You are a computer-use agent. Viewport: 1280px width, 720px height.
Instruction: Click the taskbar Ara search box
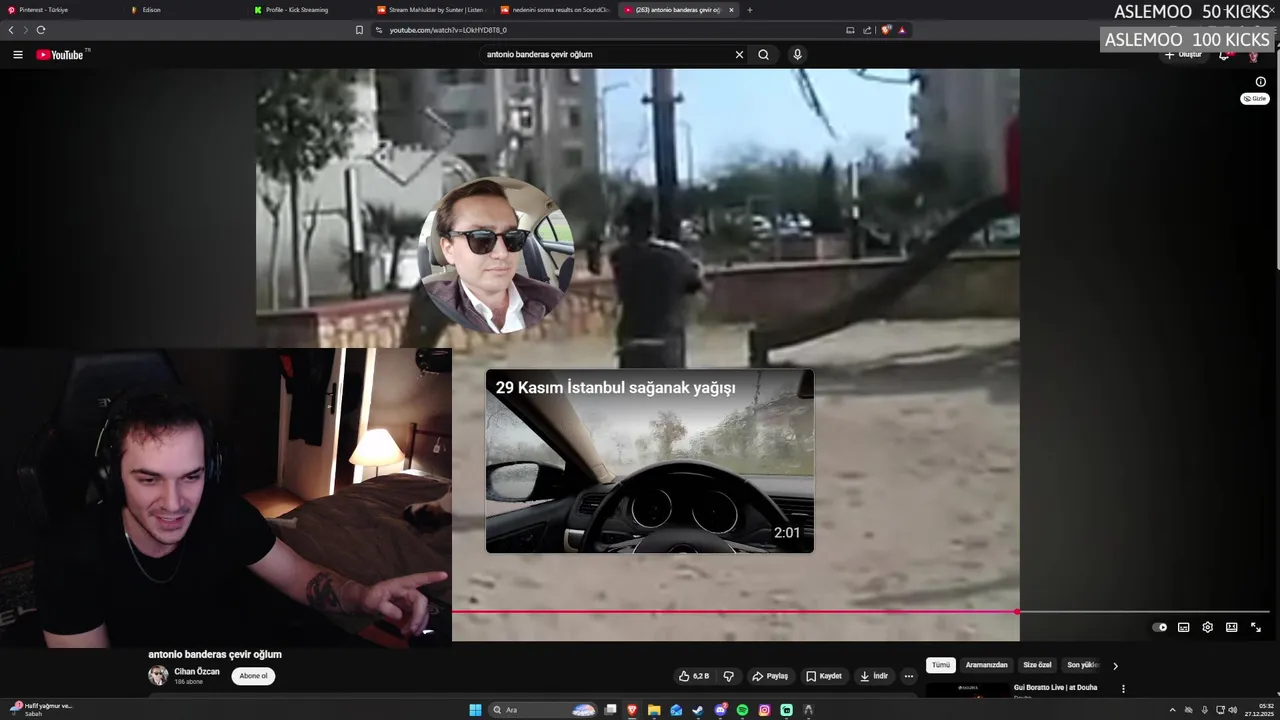pyautogui.click(x=543, y=710)
